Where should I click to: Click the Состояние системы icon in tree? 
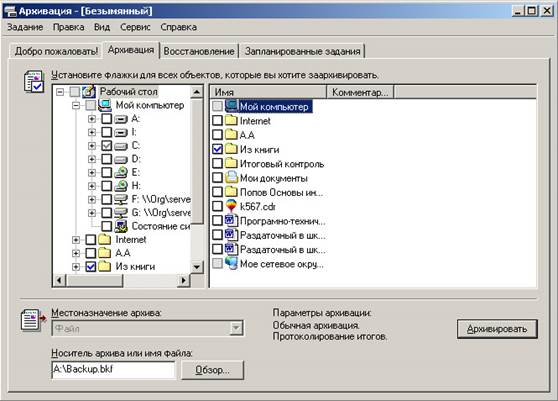coord(121,226)
